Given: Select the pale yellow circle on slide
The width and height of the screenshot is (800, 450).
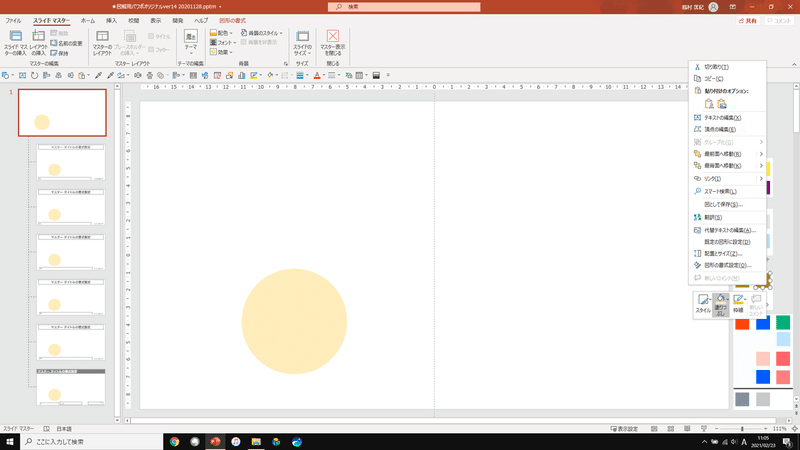Looking at the screenshot, I should point(294,321).
